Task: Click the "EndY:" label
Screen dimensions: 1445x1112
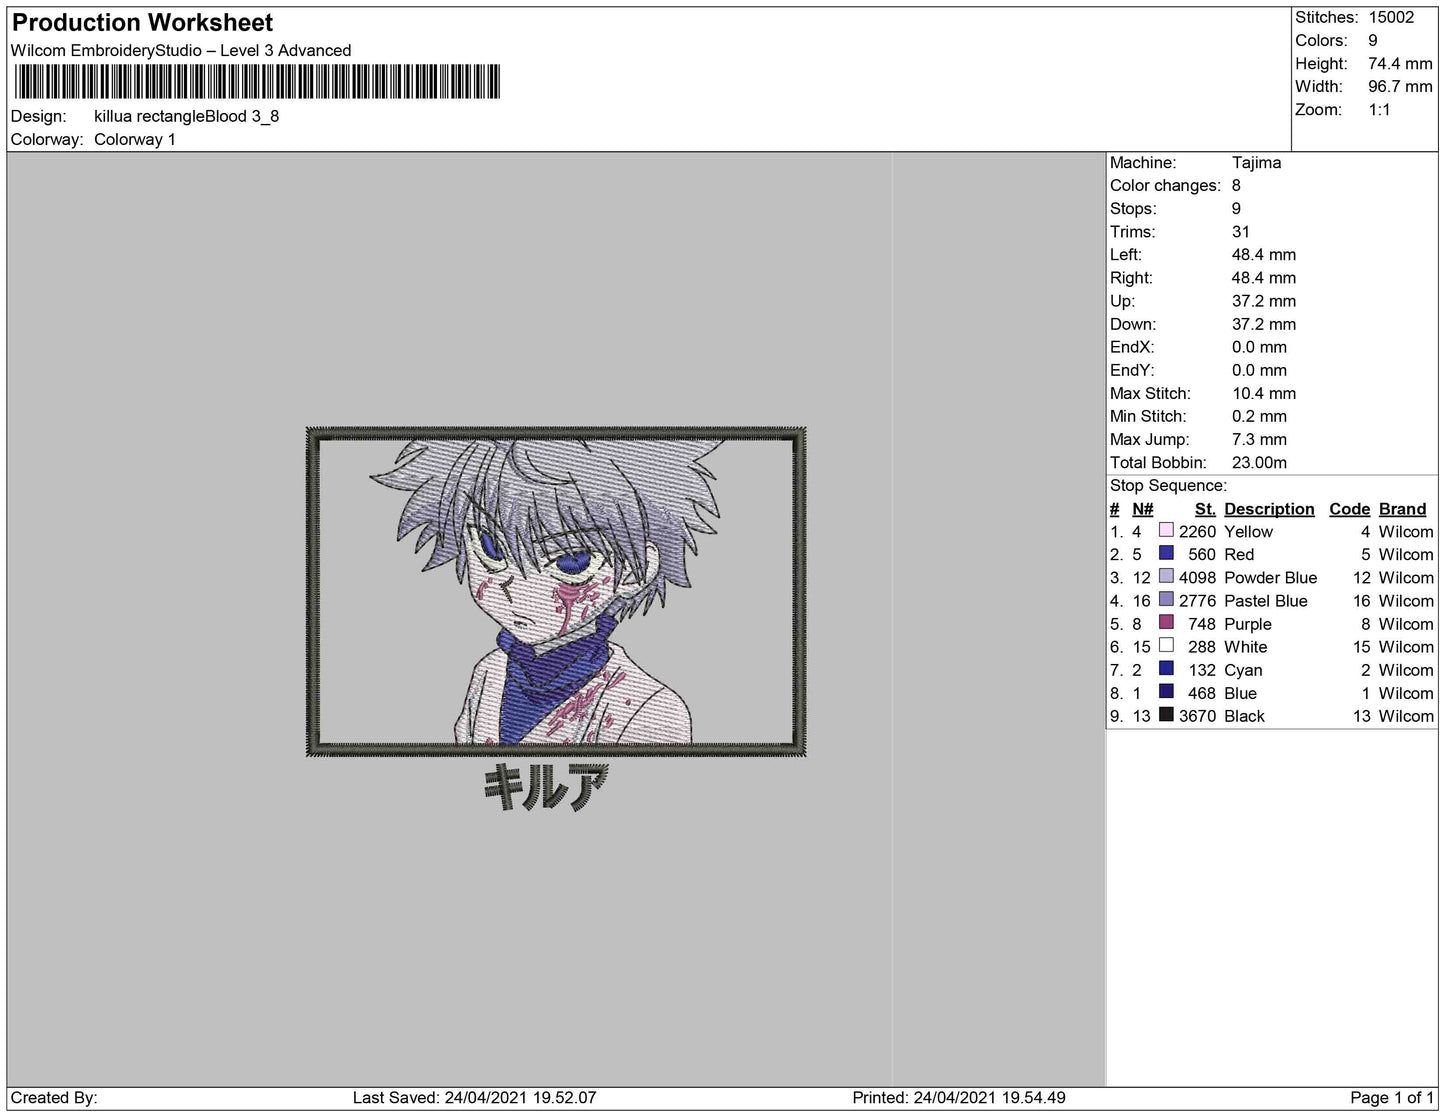Action: tap(1132, 370)
